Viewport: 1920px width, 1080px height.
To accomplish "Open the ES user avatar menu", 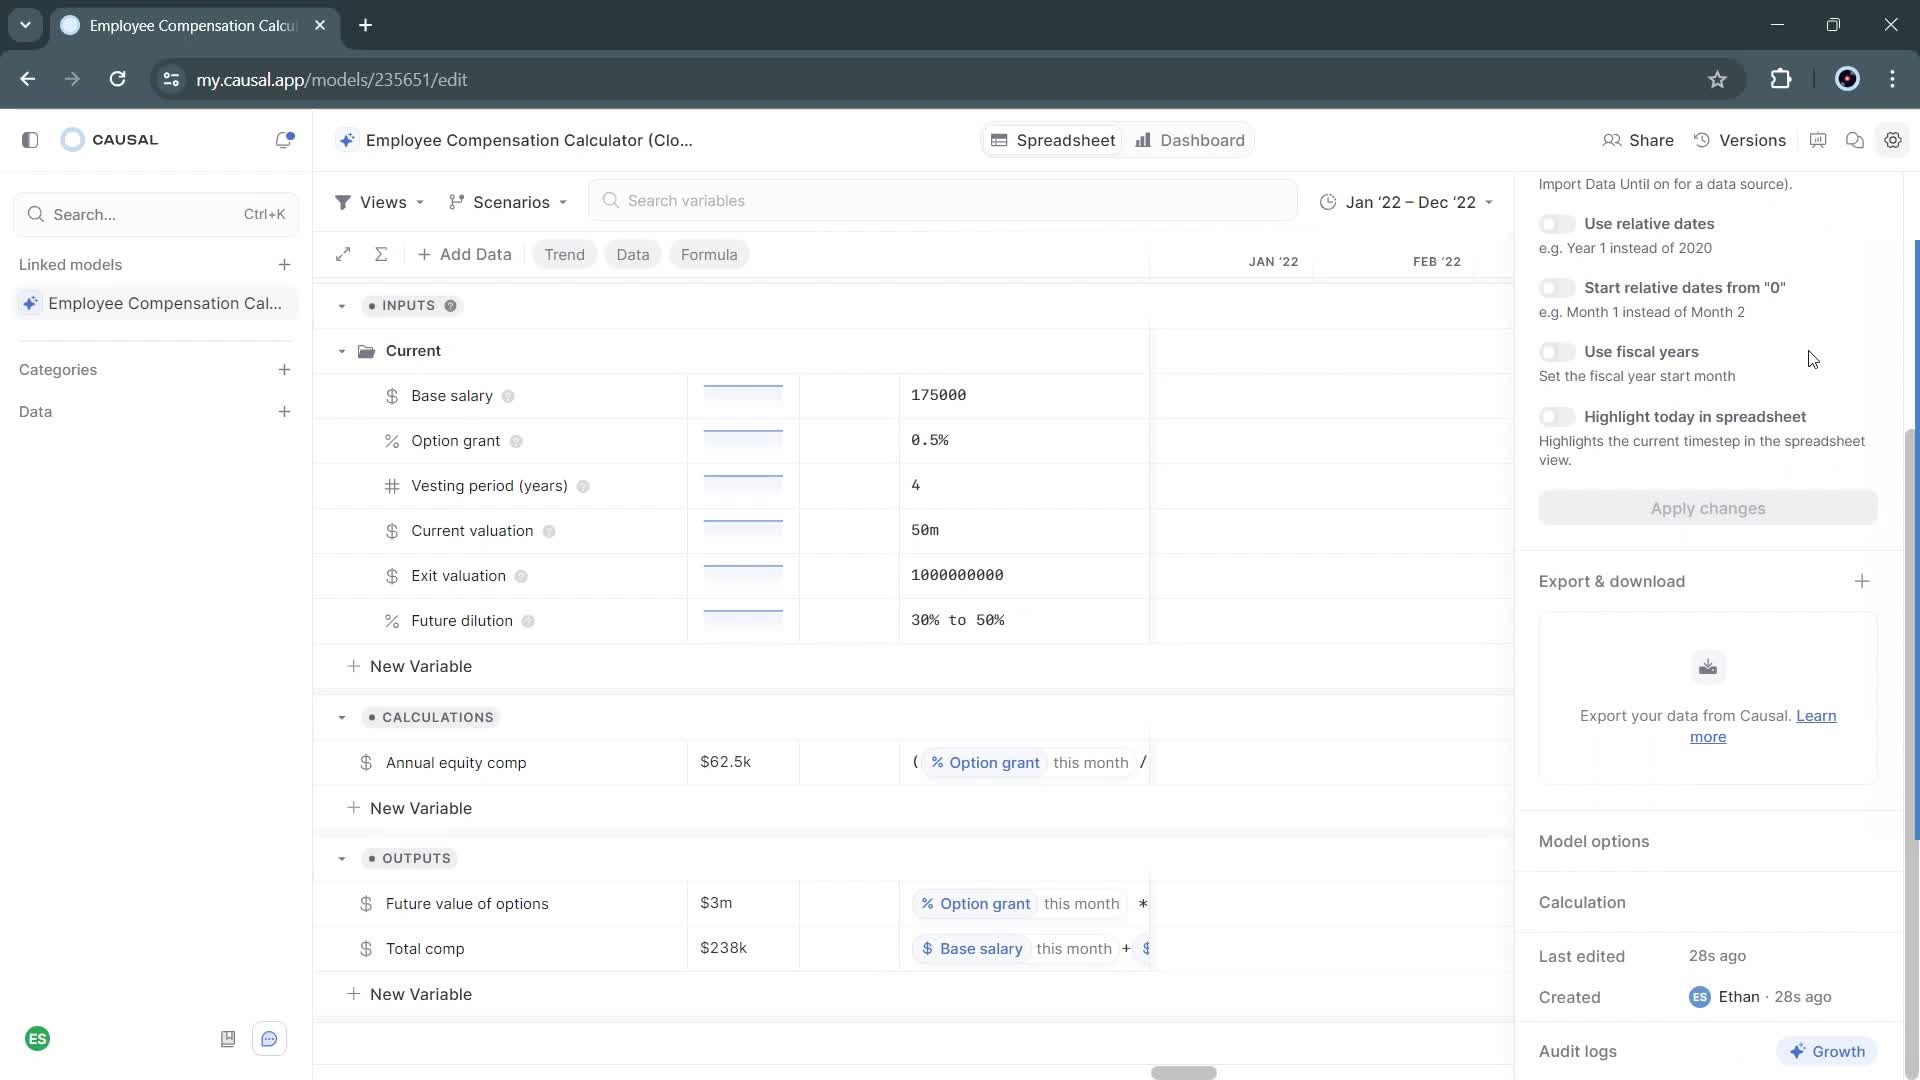I will (37, 1039).
